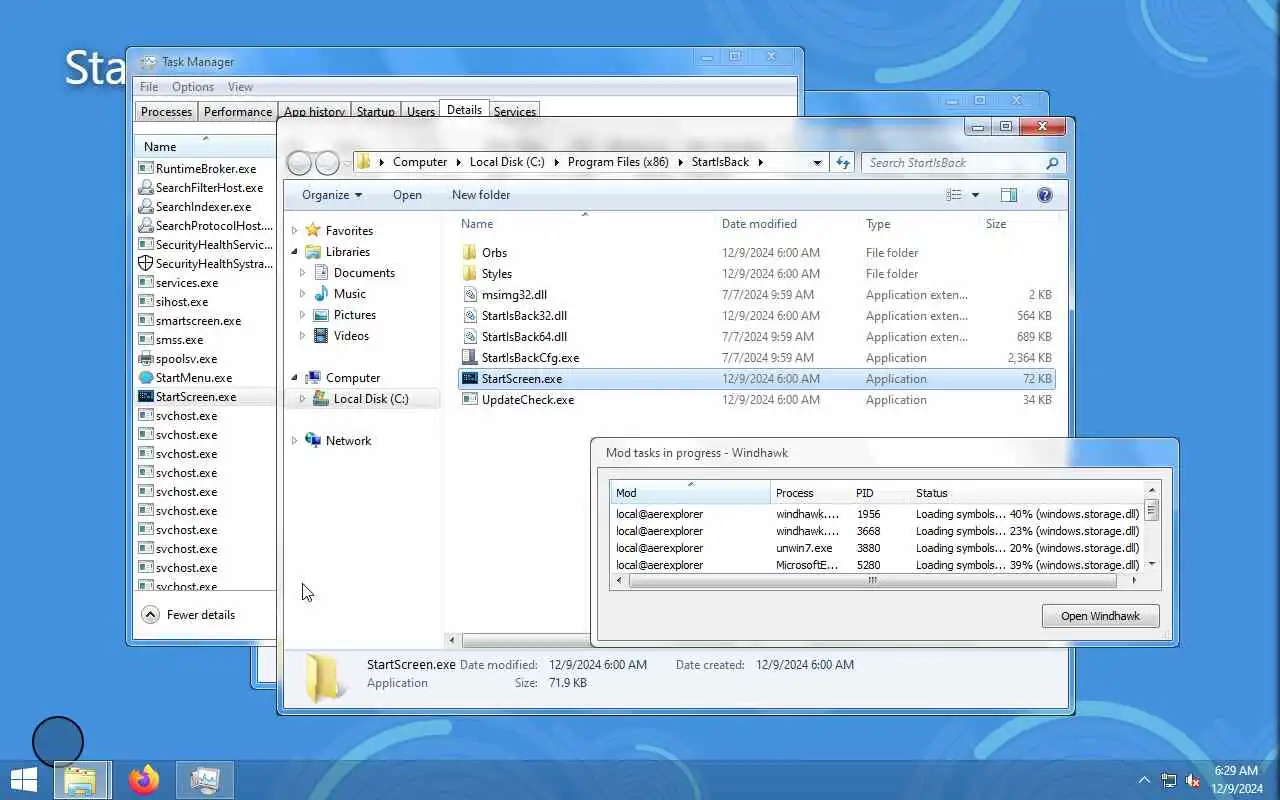The width and height of the screenshot is (1280, 800).
Task: Switch to the Performance tab
Action: [238, 112]
